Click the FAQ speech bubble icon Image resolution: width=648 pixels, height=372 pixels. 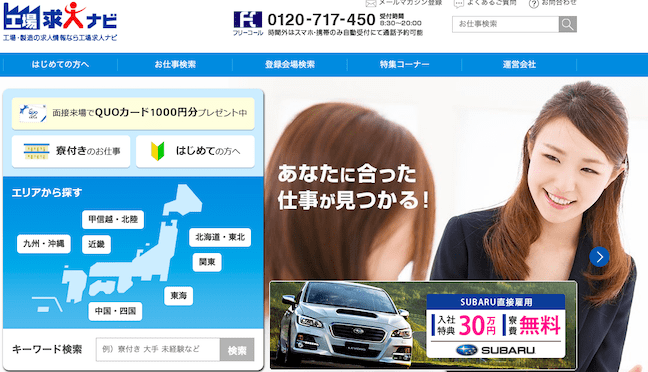click(x=459, y=4)
